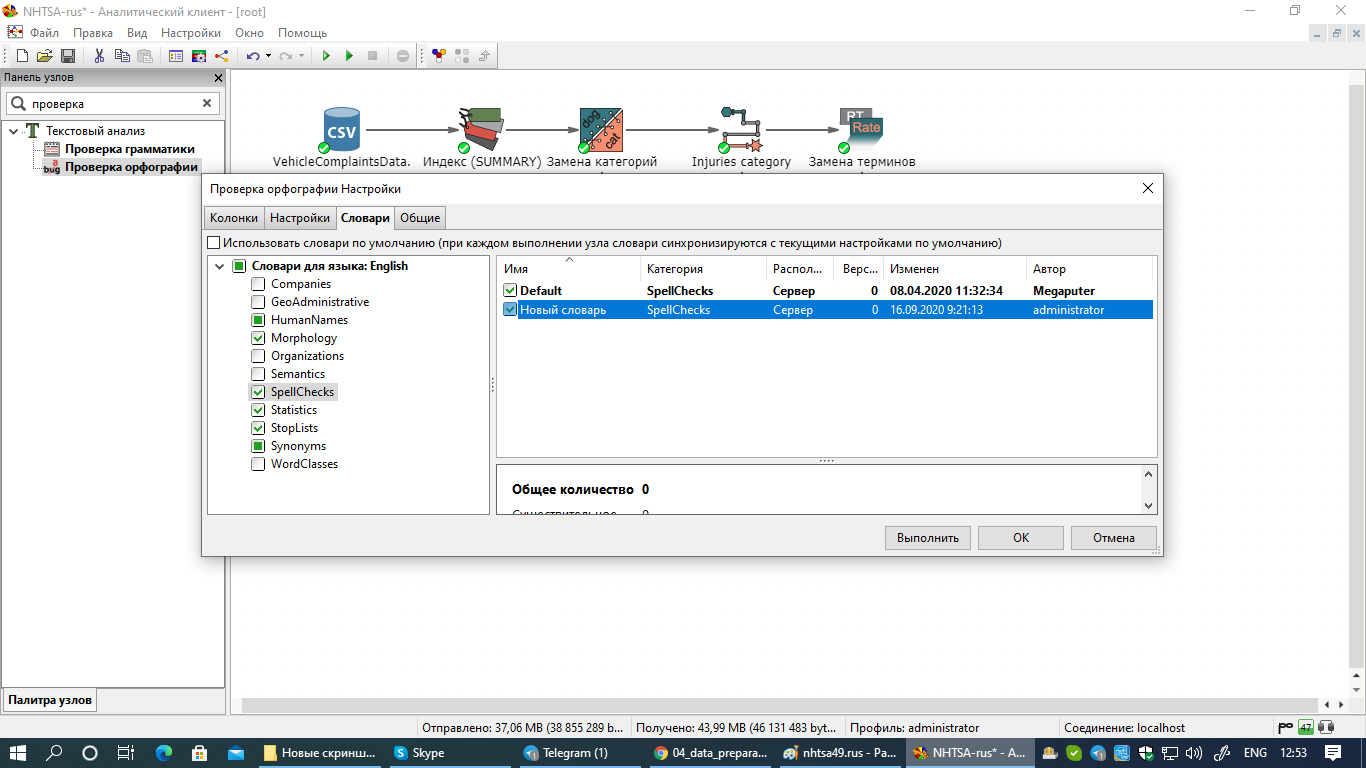The image size is (1366, 768).
Task: Select the Проверка грамматики tree node
Action: [130, 149]
